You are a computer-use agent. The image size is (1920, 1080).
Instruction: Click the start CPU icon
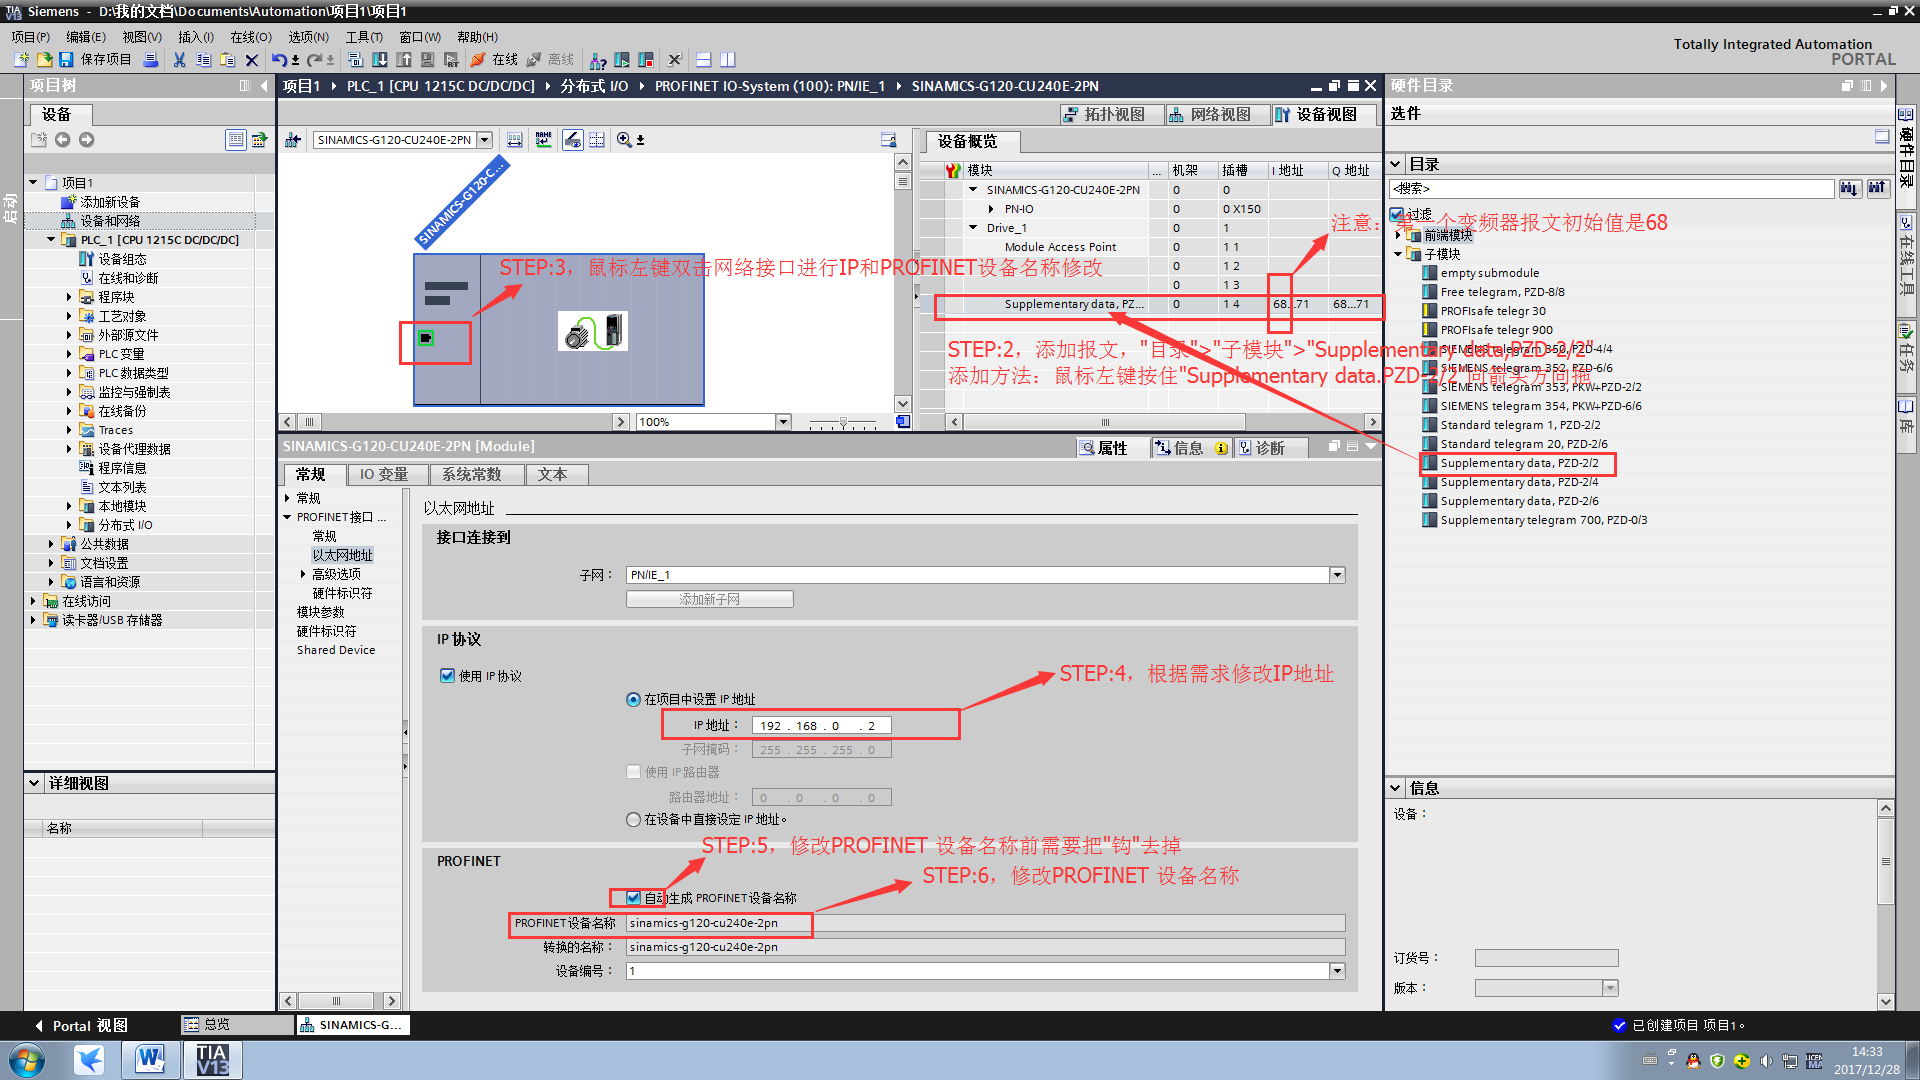(x=622, y=60)
